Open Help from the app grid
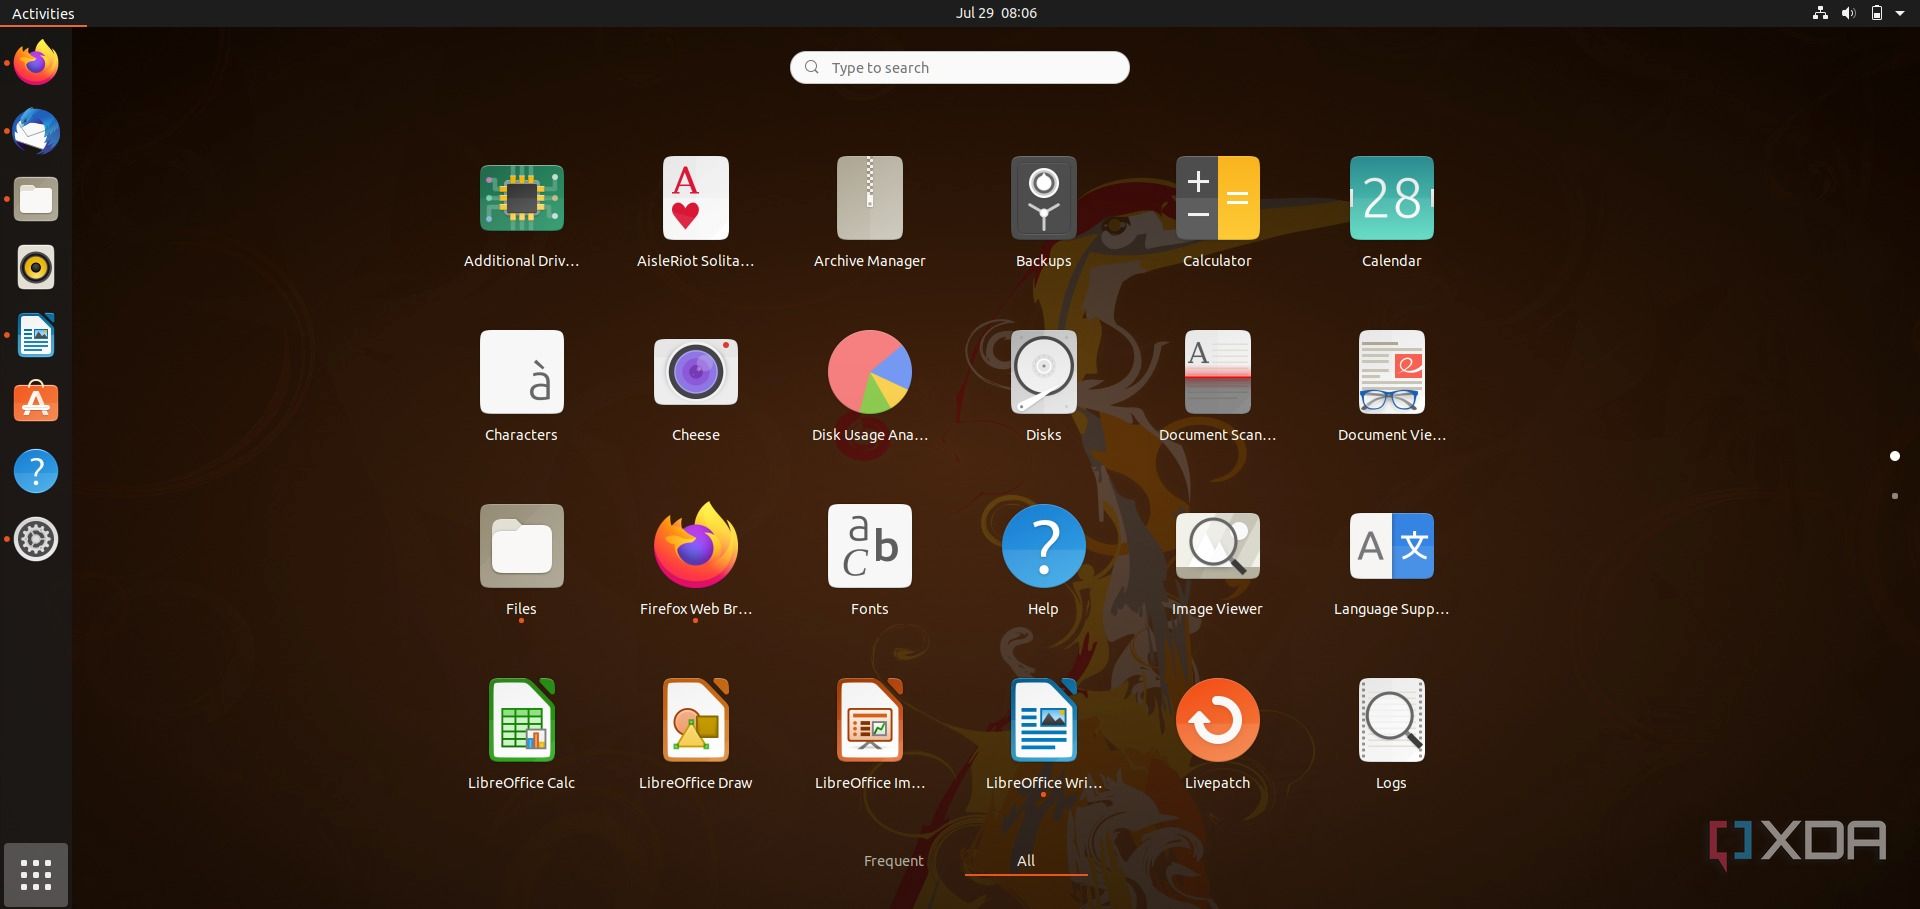This screenshot has height=909, width=1920. pyautogui.click(x=1043, y=546)
